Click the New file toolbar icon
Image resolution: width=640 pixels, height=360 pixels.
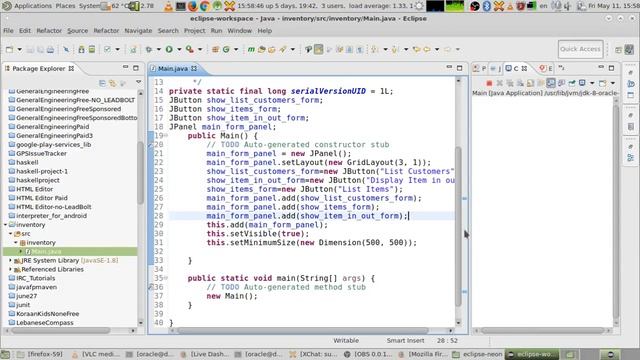point(9,49)
